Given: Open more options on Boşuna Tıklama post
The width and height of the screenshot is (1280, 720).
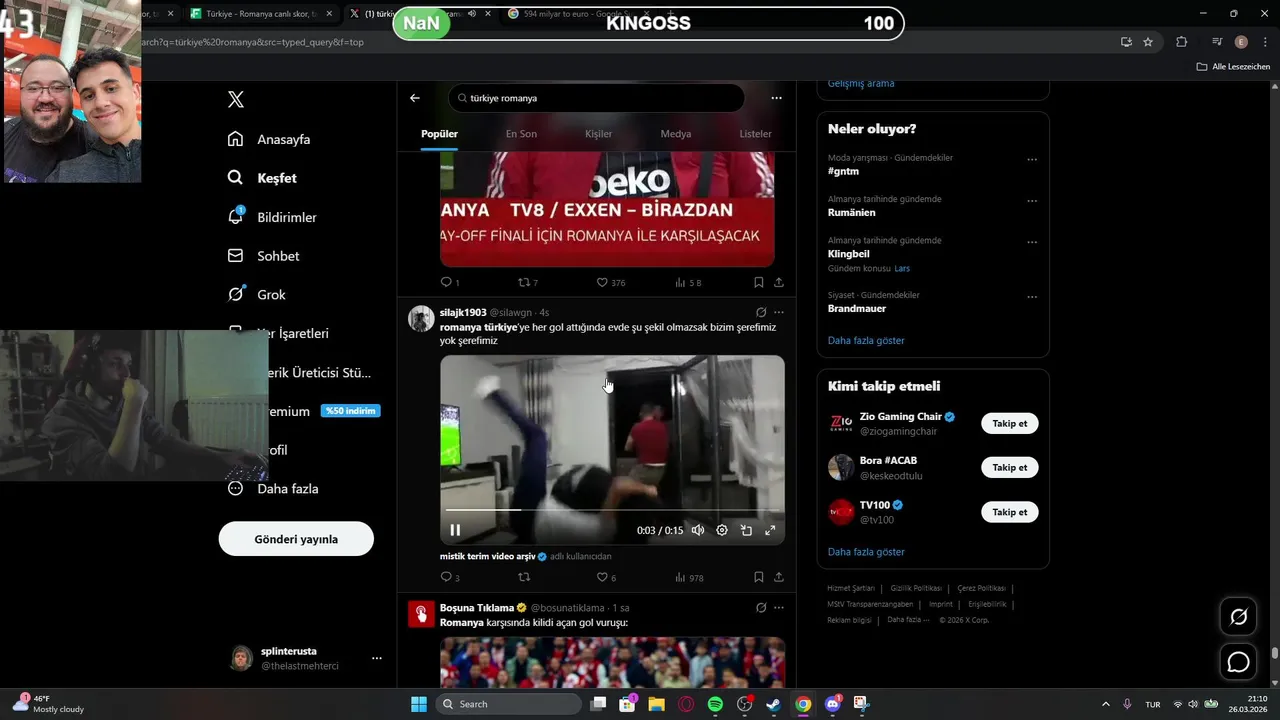Looking at the screenshot, I should coord(779,607).
